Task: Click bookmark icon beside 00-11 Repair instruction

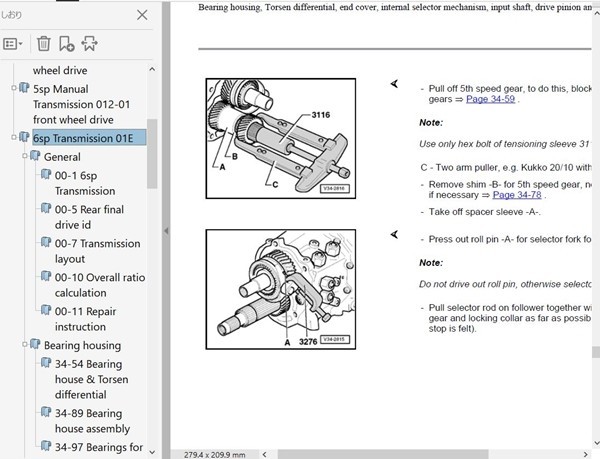Action: point(46,310)
